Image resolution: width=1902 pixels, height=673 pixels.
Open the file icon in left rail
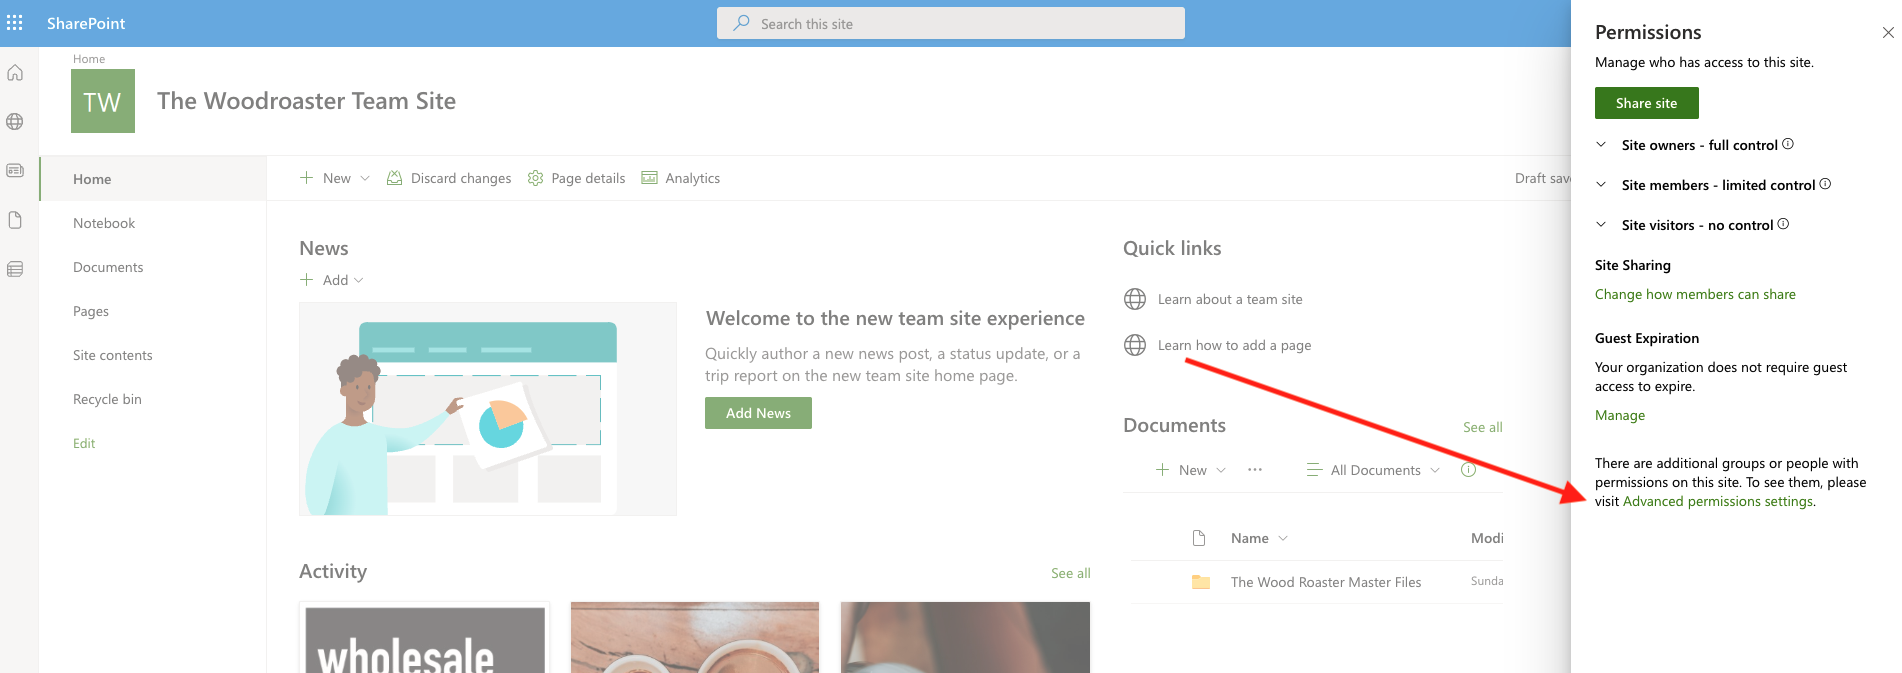15,220
